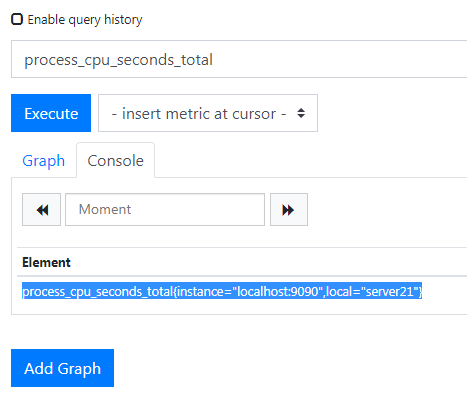Step back in time with rewind icon
Viewport: 467px width, 413px height.
click(41, 210)
